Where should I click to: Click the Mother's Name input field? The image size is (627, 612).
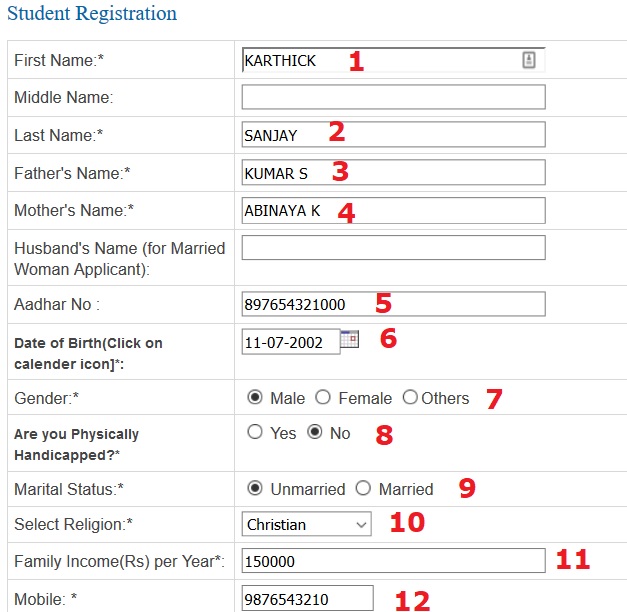(393, 210)
